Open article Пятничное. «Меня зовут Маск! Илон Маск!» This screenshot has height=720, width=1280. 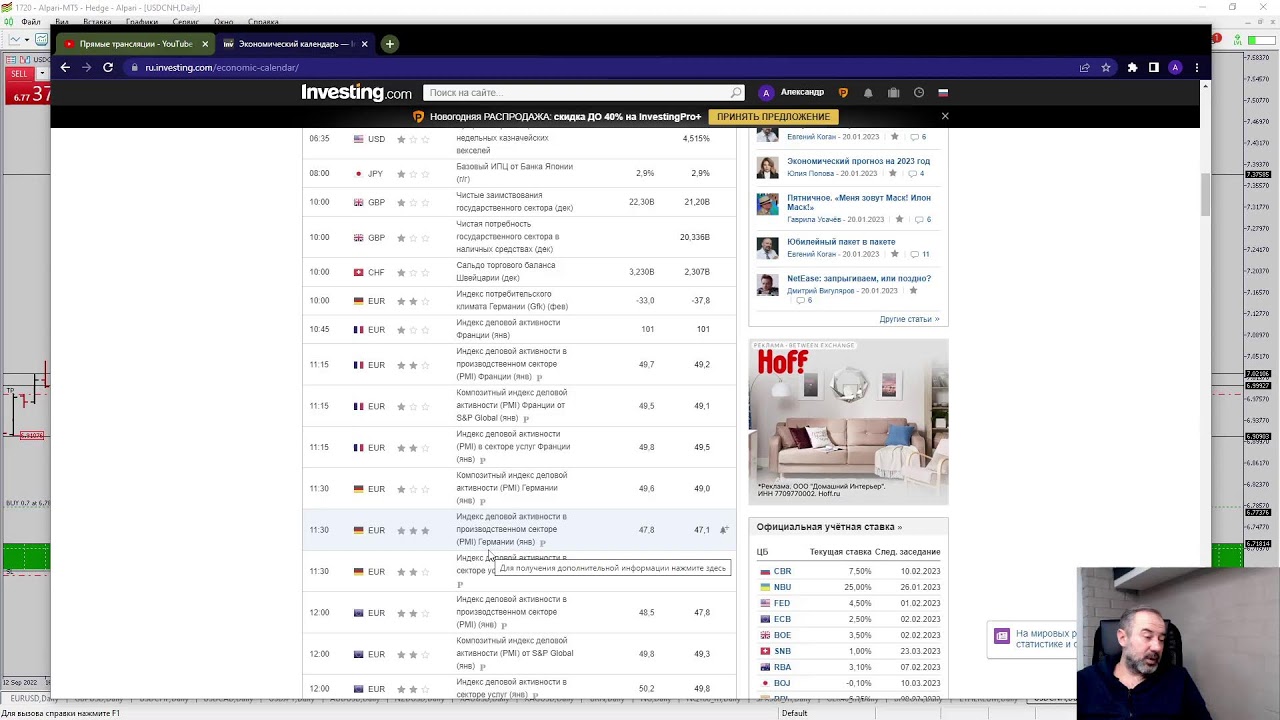tap(858, 203)
